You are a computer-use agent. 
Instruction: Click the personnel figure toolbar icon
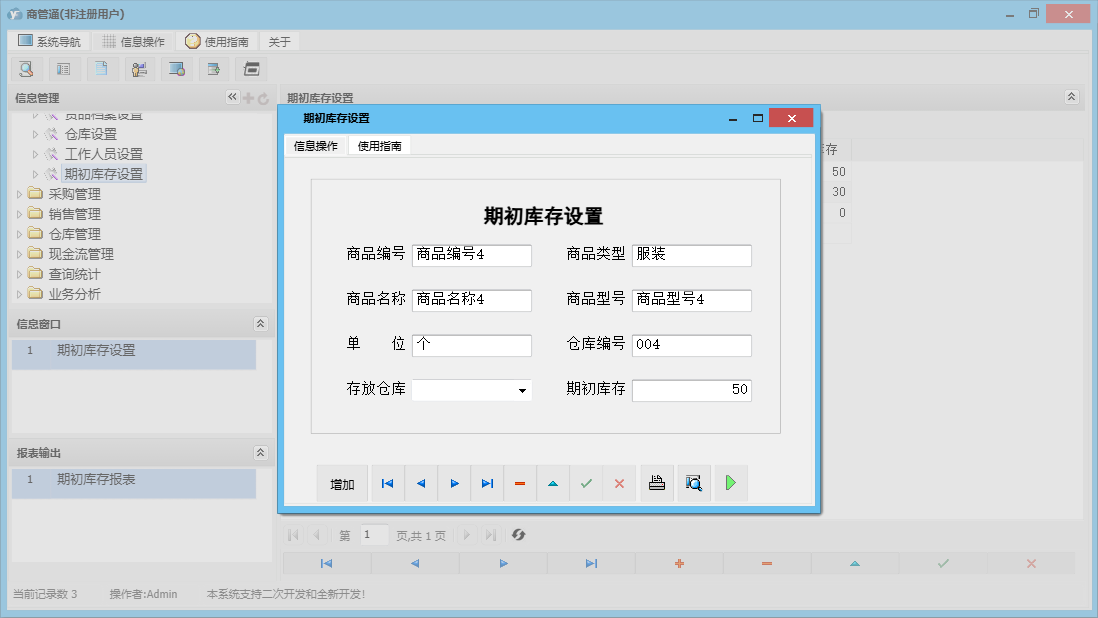click(x=139, y=68)
